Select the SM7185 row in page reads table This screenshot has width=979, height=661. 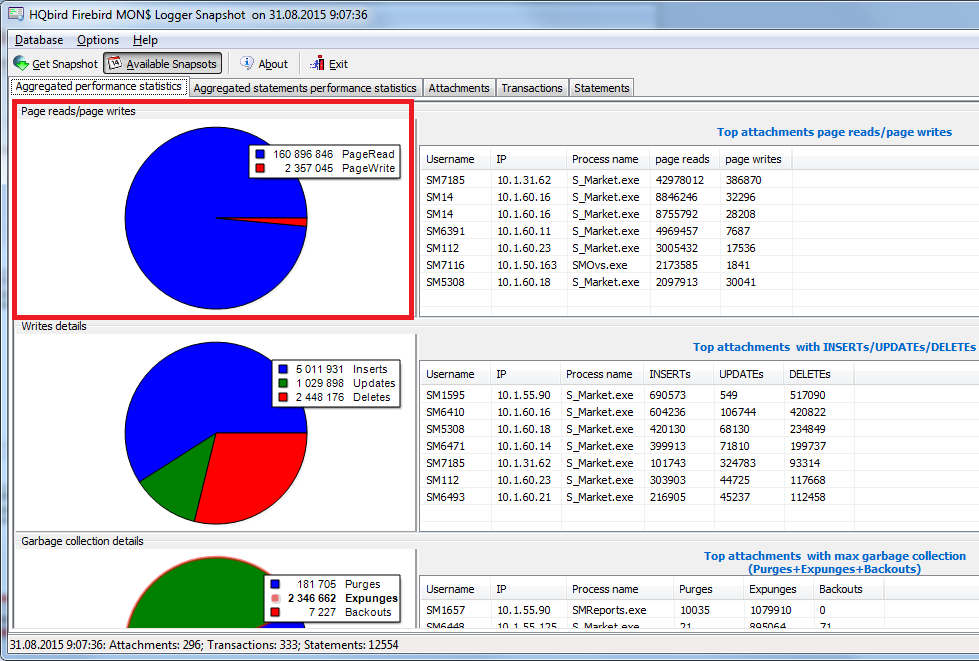click(x=699, y=180)
